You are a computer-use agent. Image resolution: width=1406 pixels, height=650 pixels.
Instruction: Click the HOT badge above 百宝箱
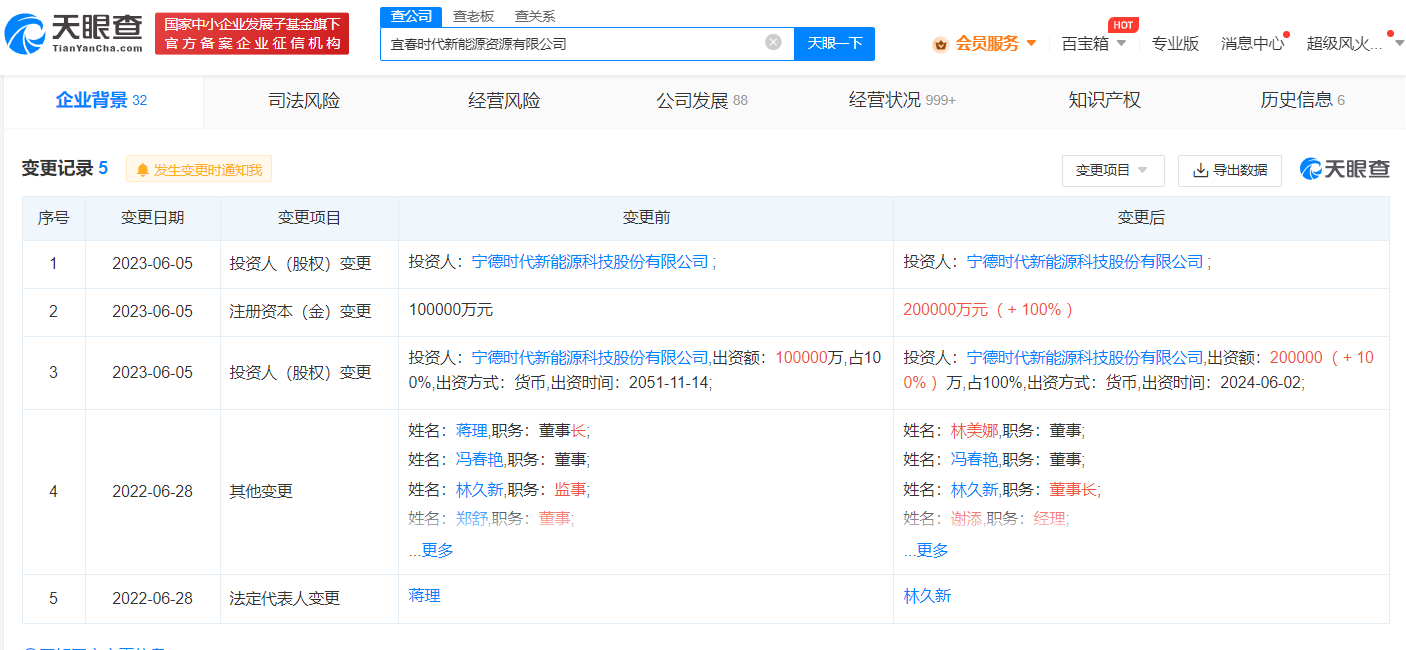click(1123, 25)
